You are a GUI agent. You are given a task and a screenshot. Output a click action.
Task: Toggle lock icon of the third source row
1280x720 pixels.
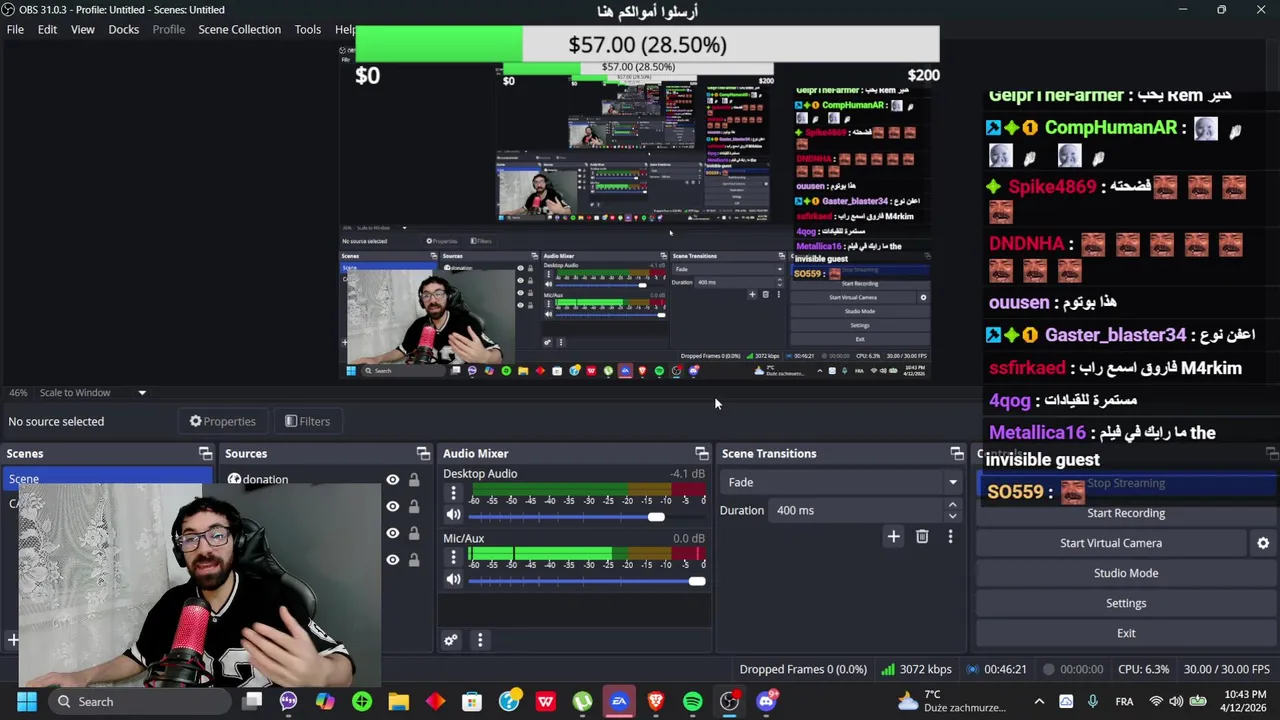tap(414, 533)
